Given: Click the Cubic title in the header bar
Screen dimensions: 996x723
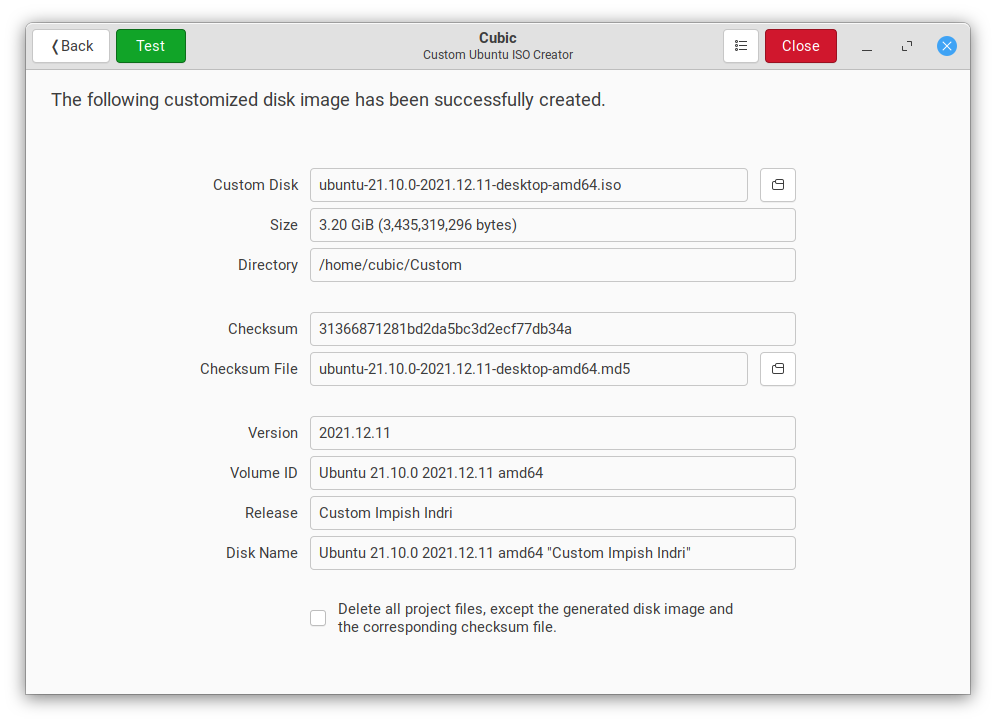Looking at the screenshot, I should [x=497, y=38].
